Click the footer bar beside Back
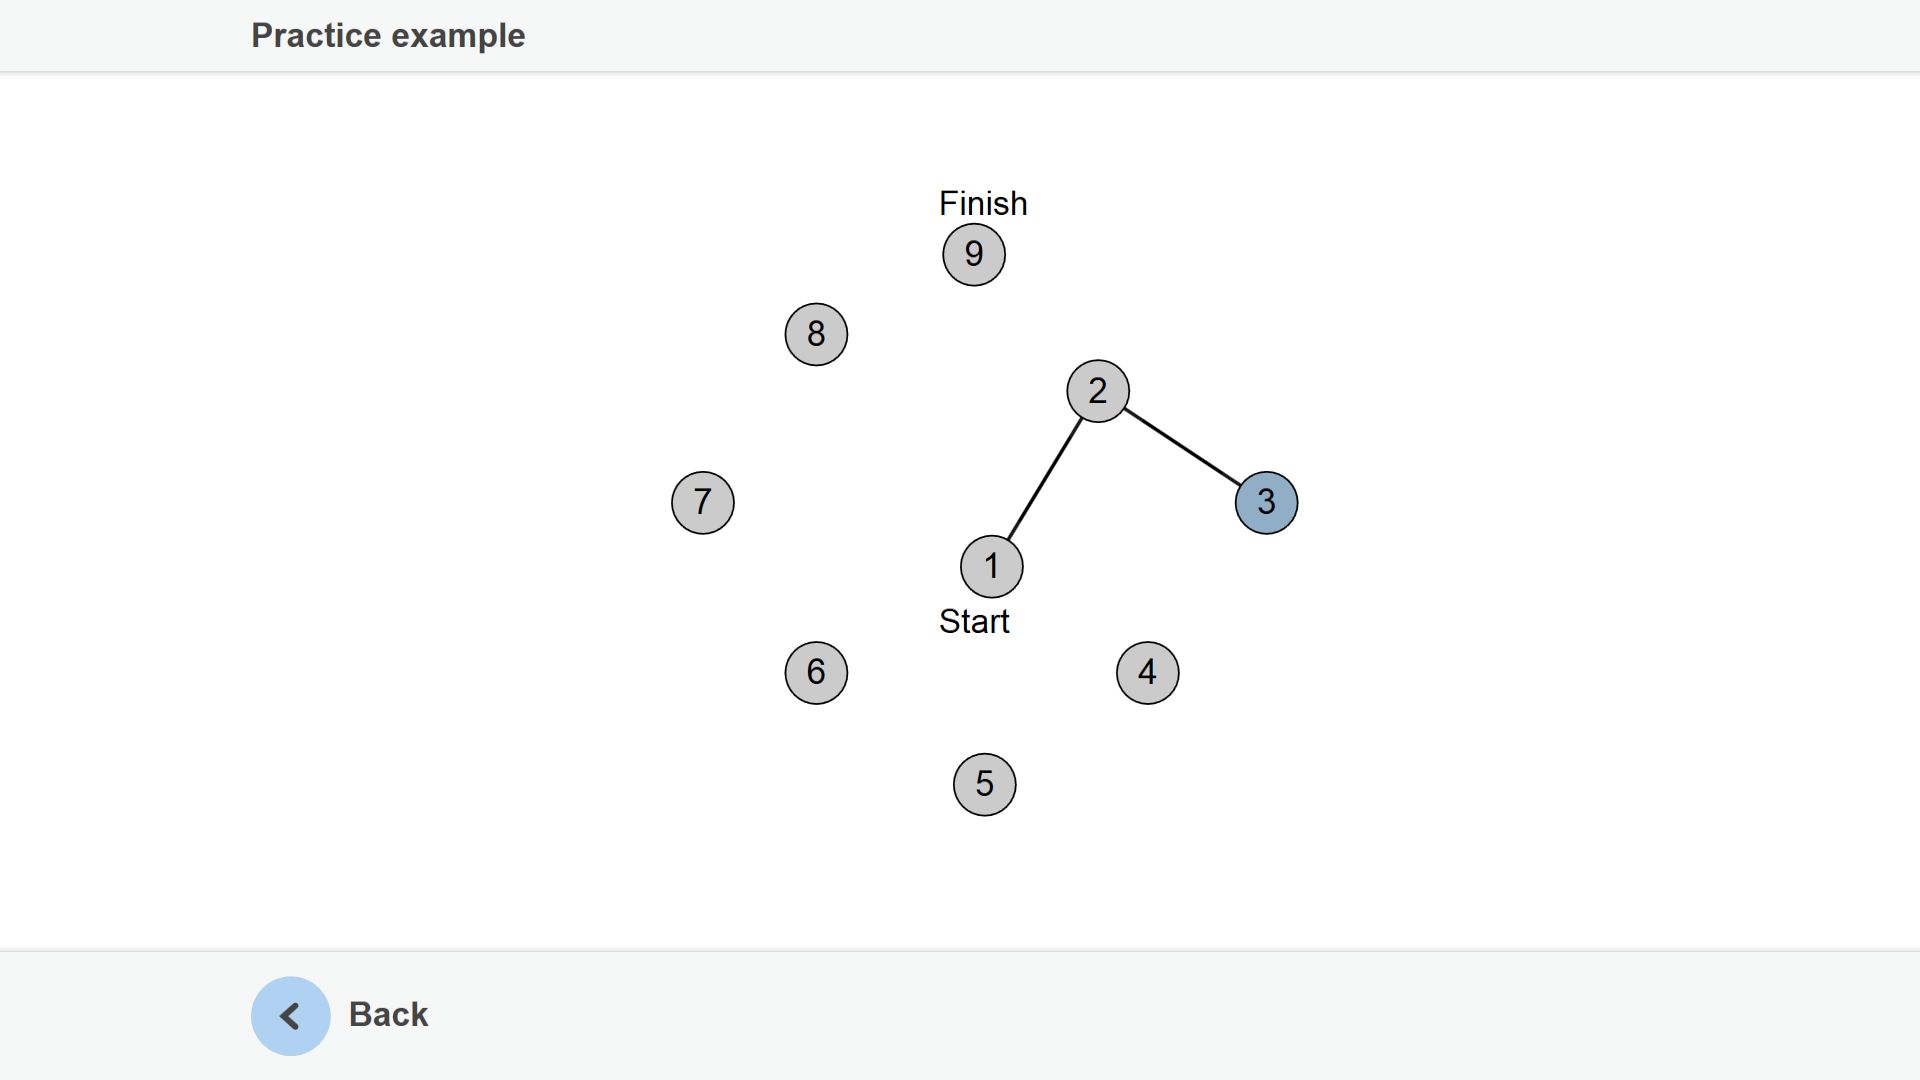 coord(1100,1016)
